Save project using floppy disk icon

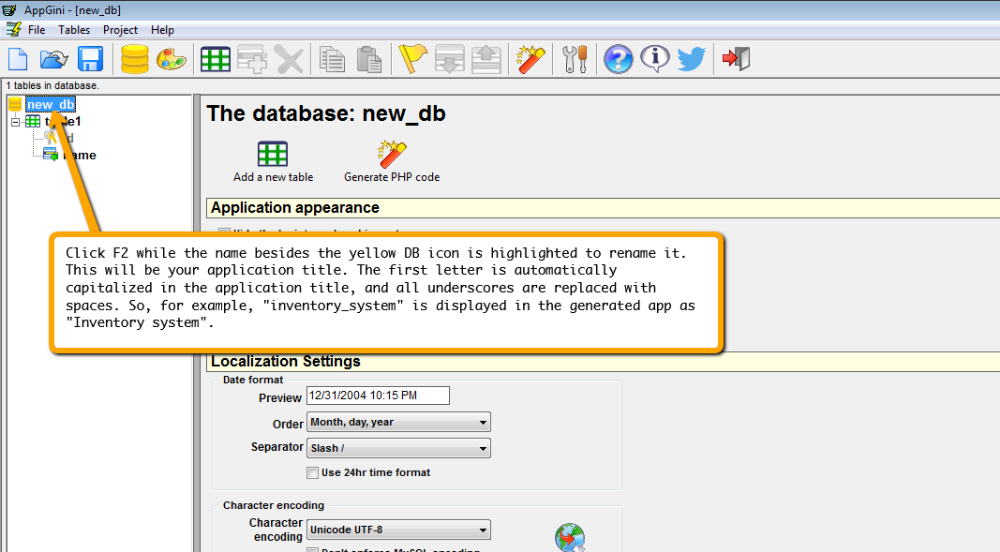[x=91, y=59]
